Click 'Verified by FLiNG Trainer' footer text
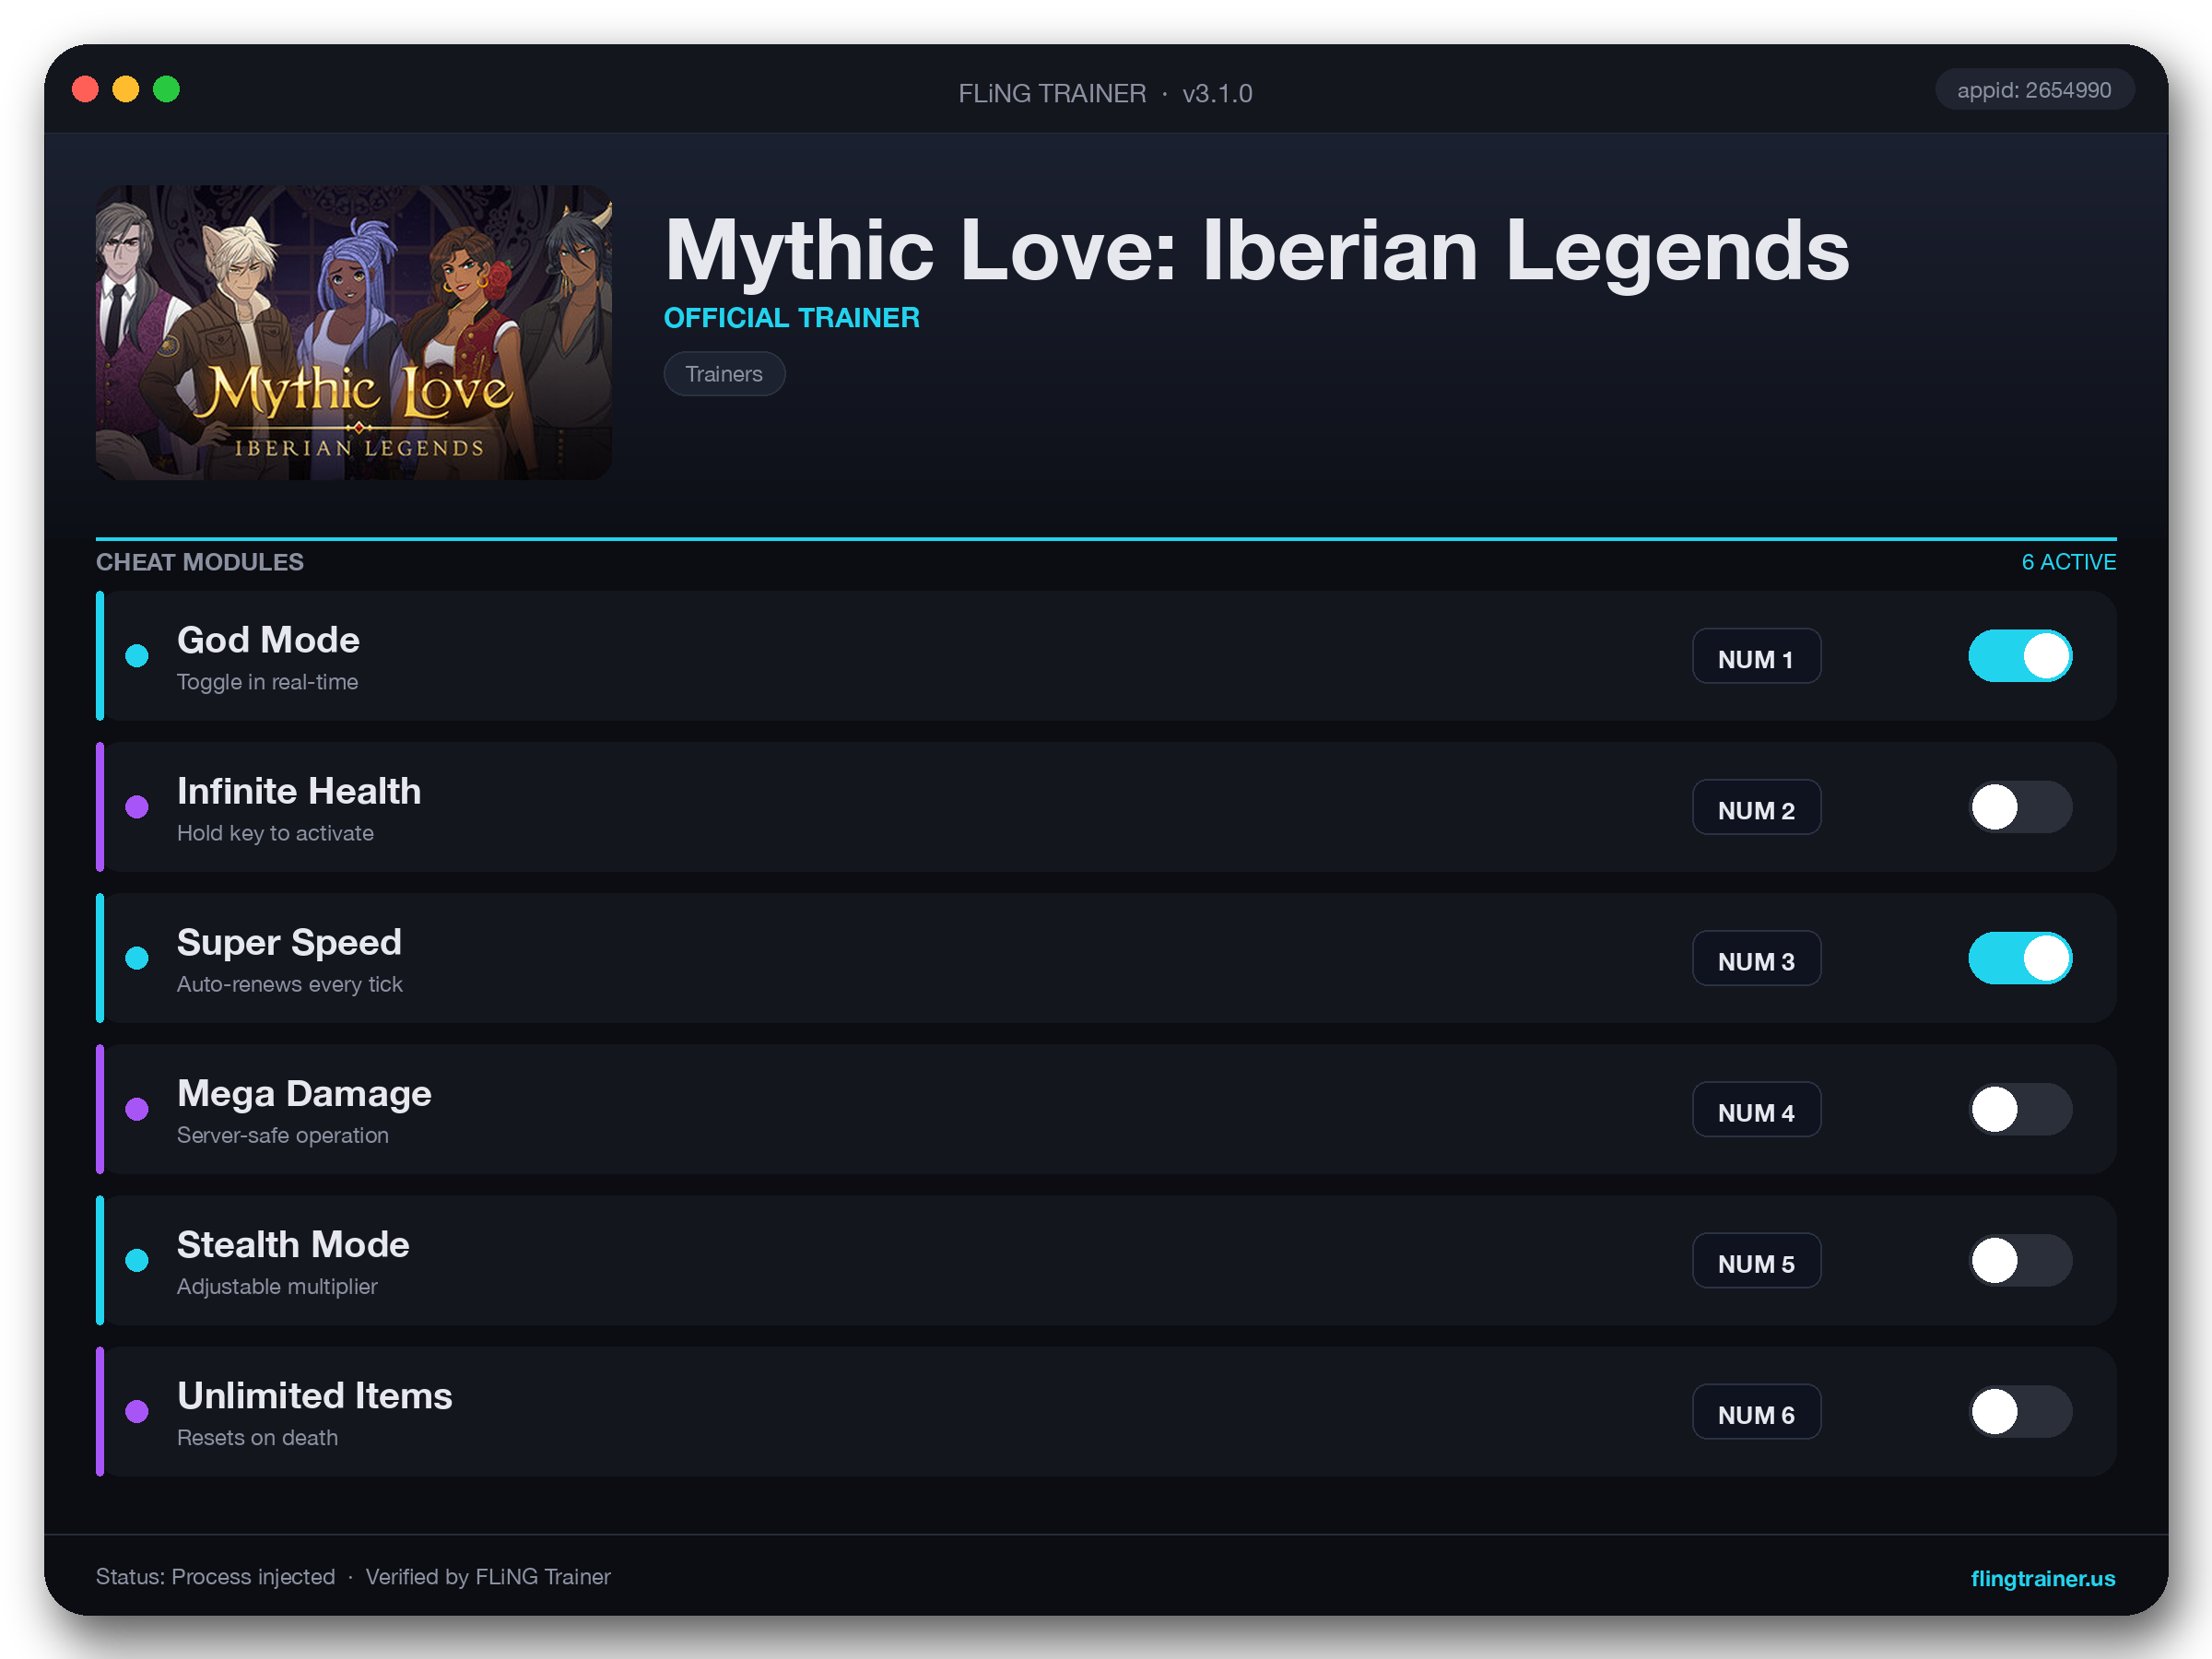This screenshot has height=1659, width=2212. 488,1577
